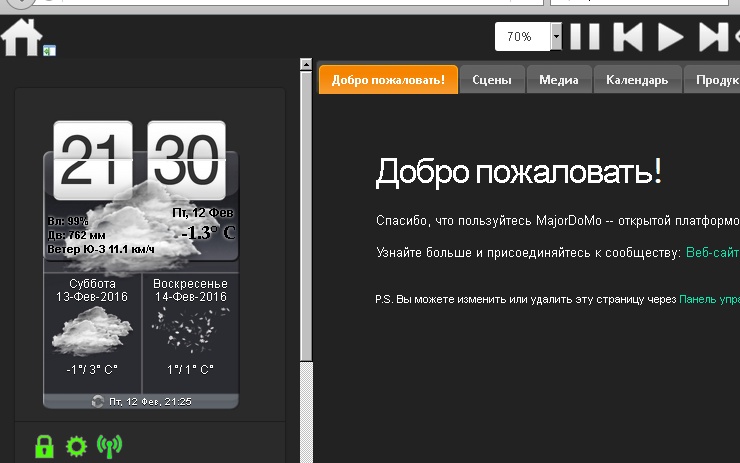This screenshot has height=463, width=740.
Task: Start media playback
Action: coord(671,36)
